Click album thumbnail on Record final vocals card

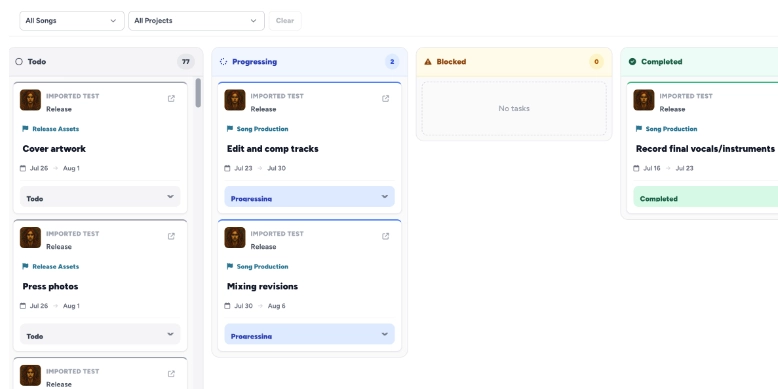(644, 100)
